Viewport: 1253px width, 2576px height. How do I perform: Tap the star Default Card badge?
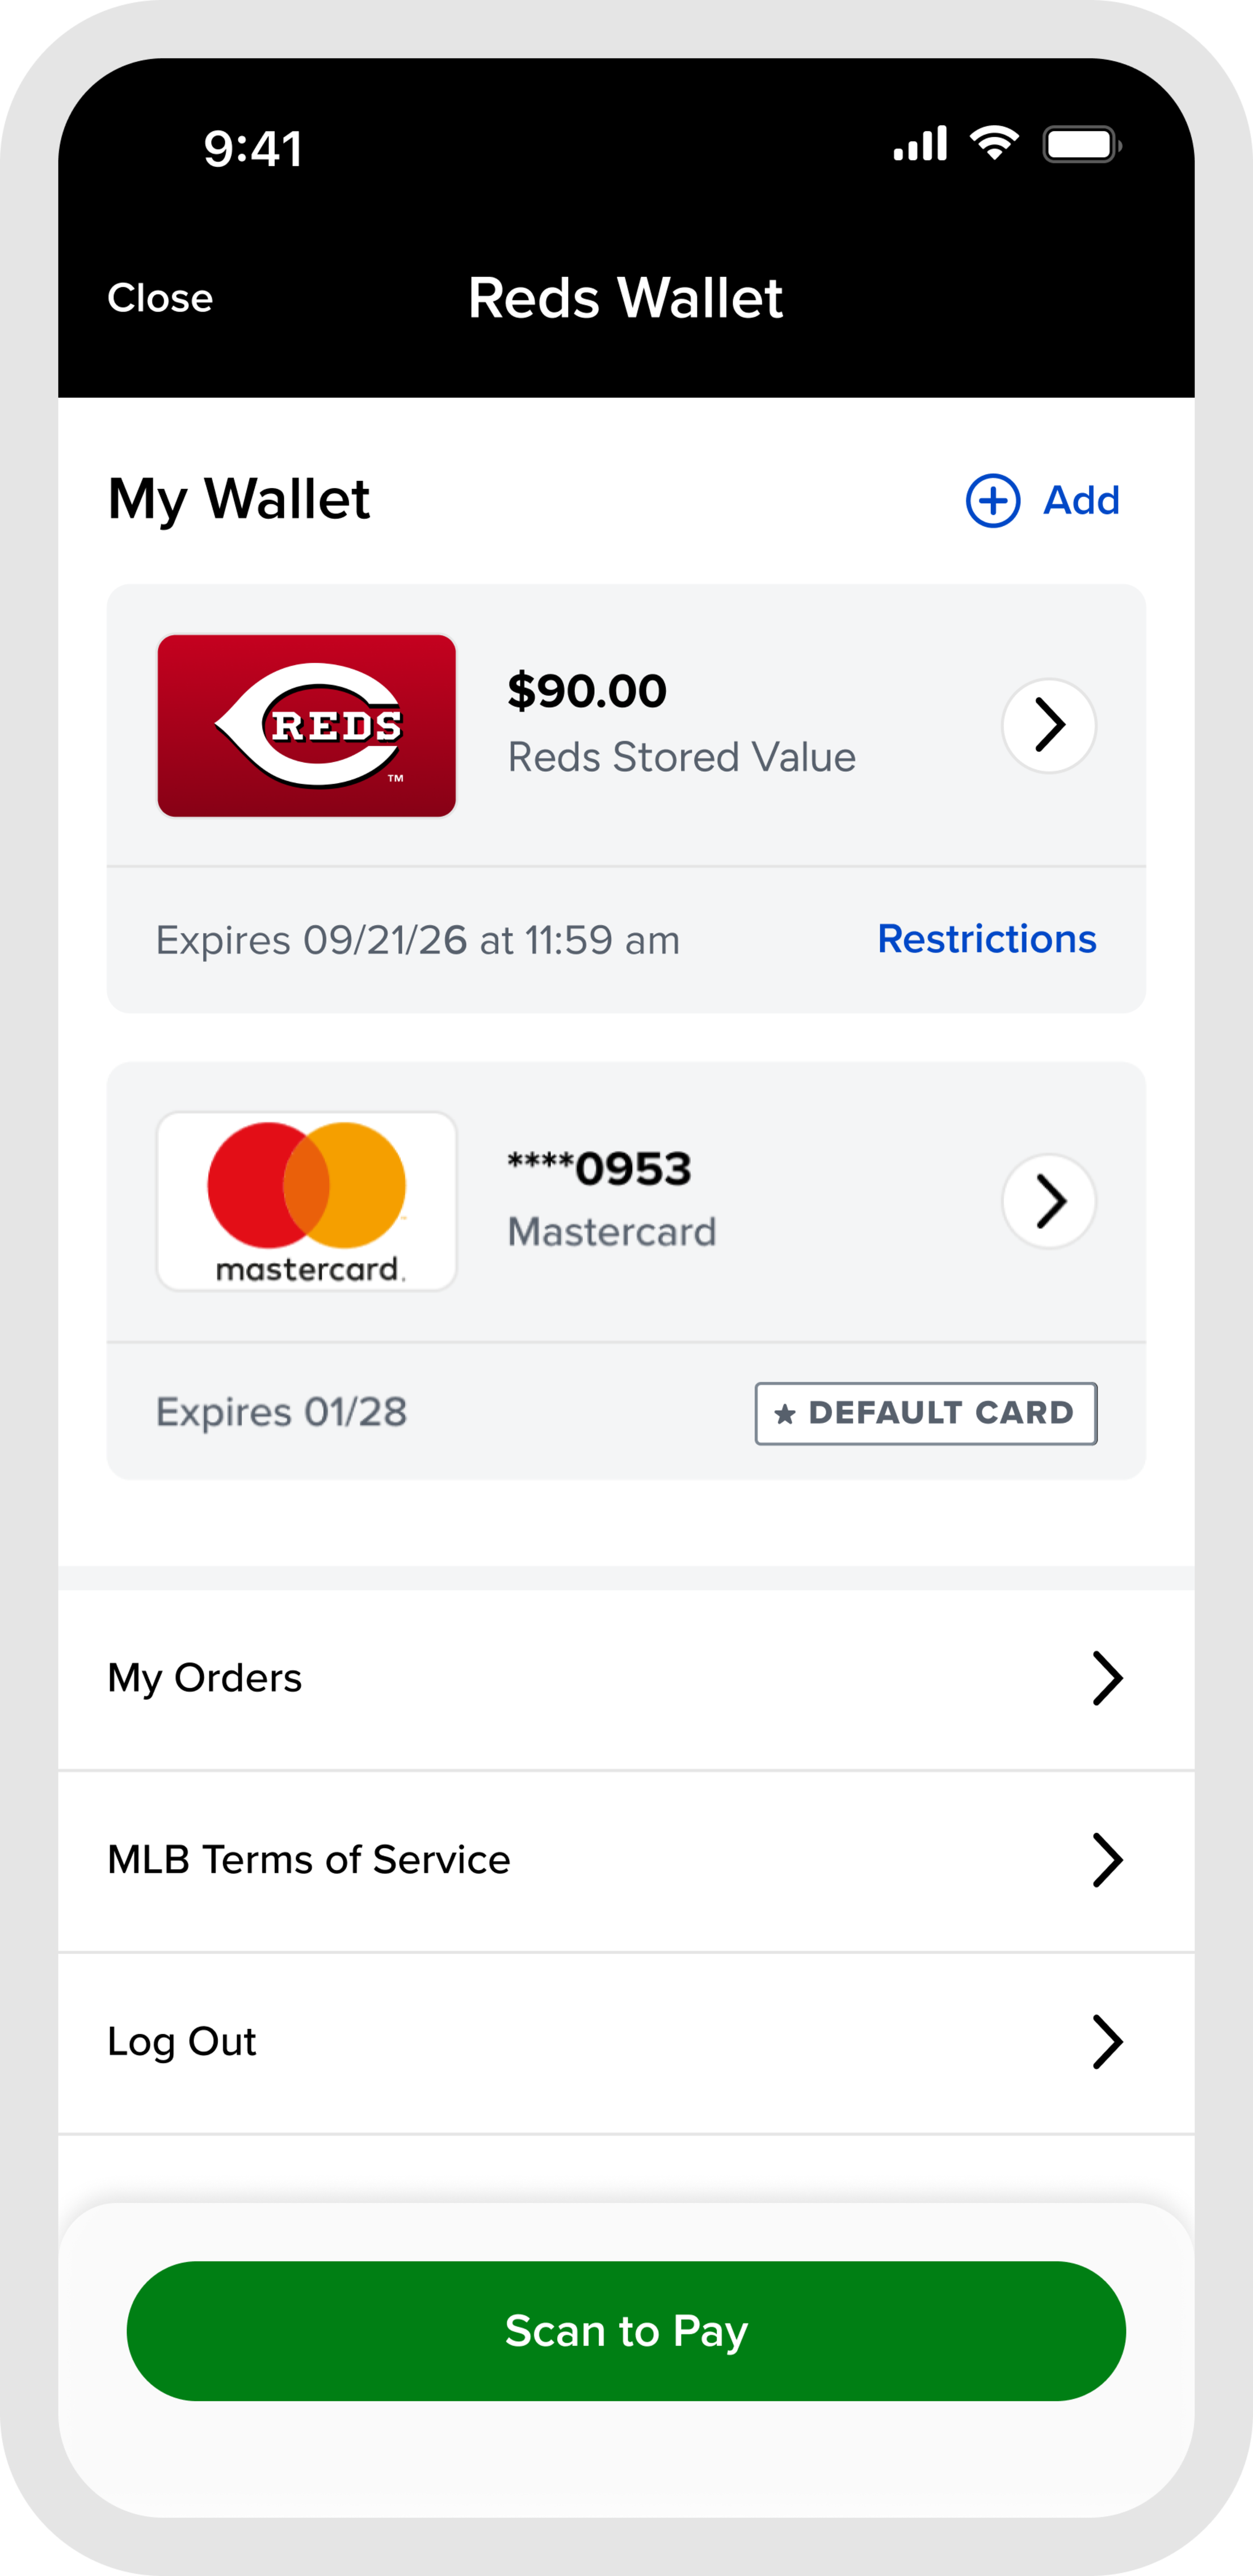[925, 1413]
